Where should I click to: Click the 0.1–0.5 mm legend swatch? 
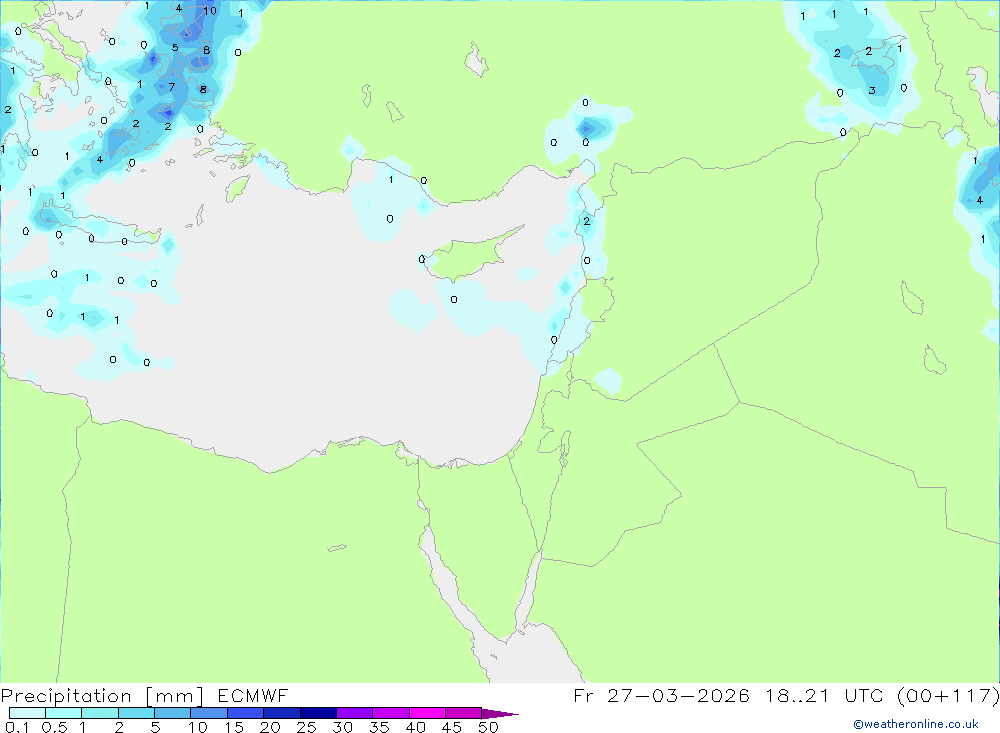(27, 713)
